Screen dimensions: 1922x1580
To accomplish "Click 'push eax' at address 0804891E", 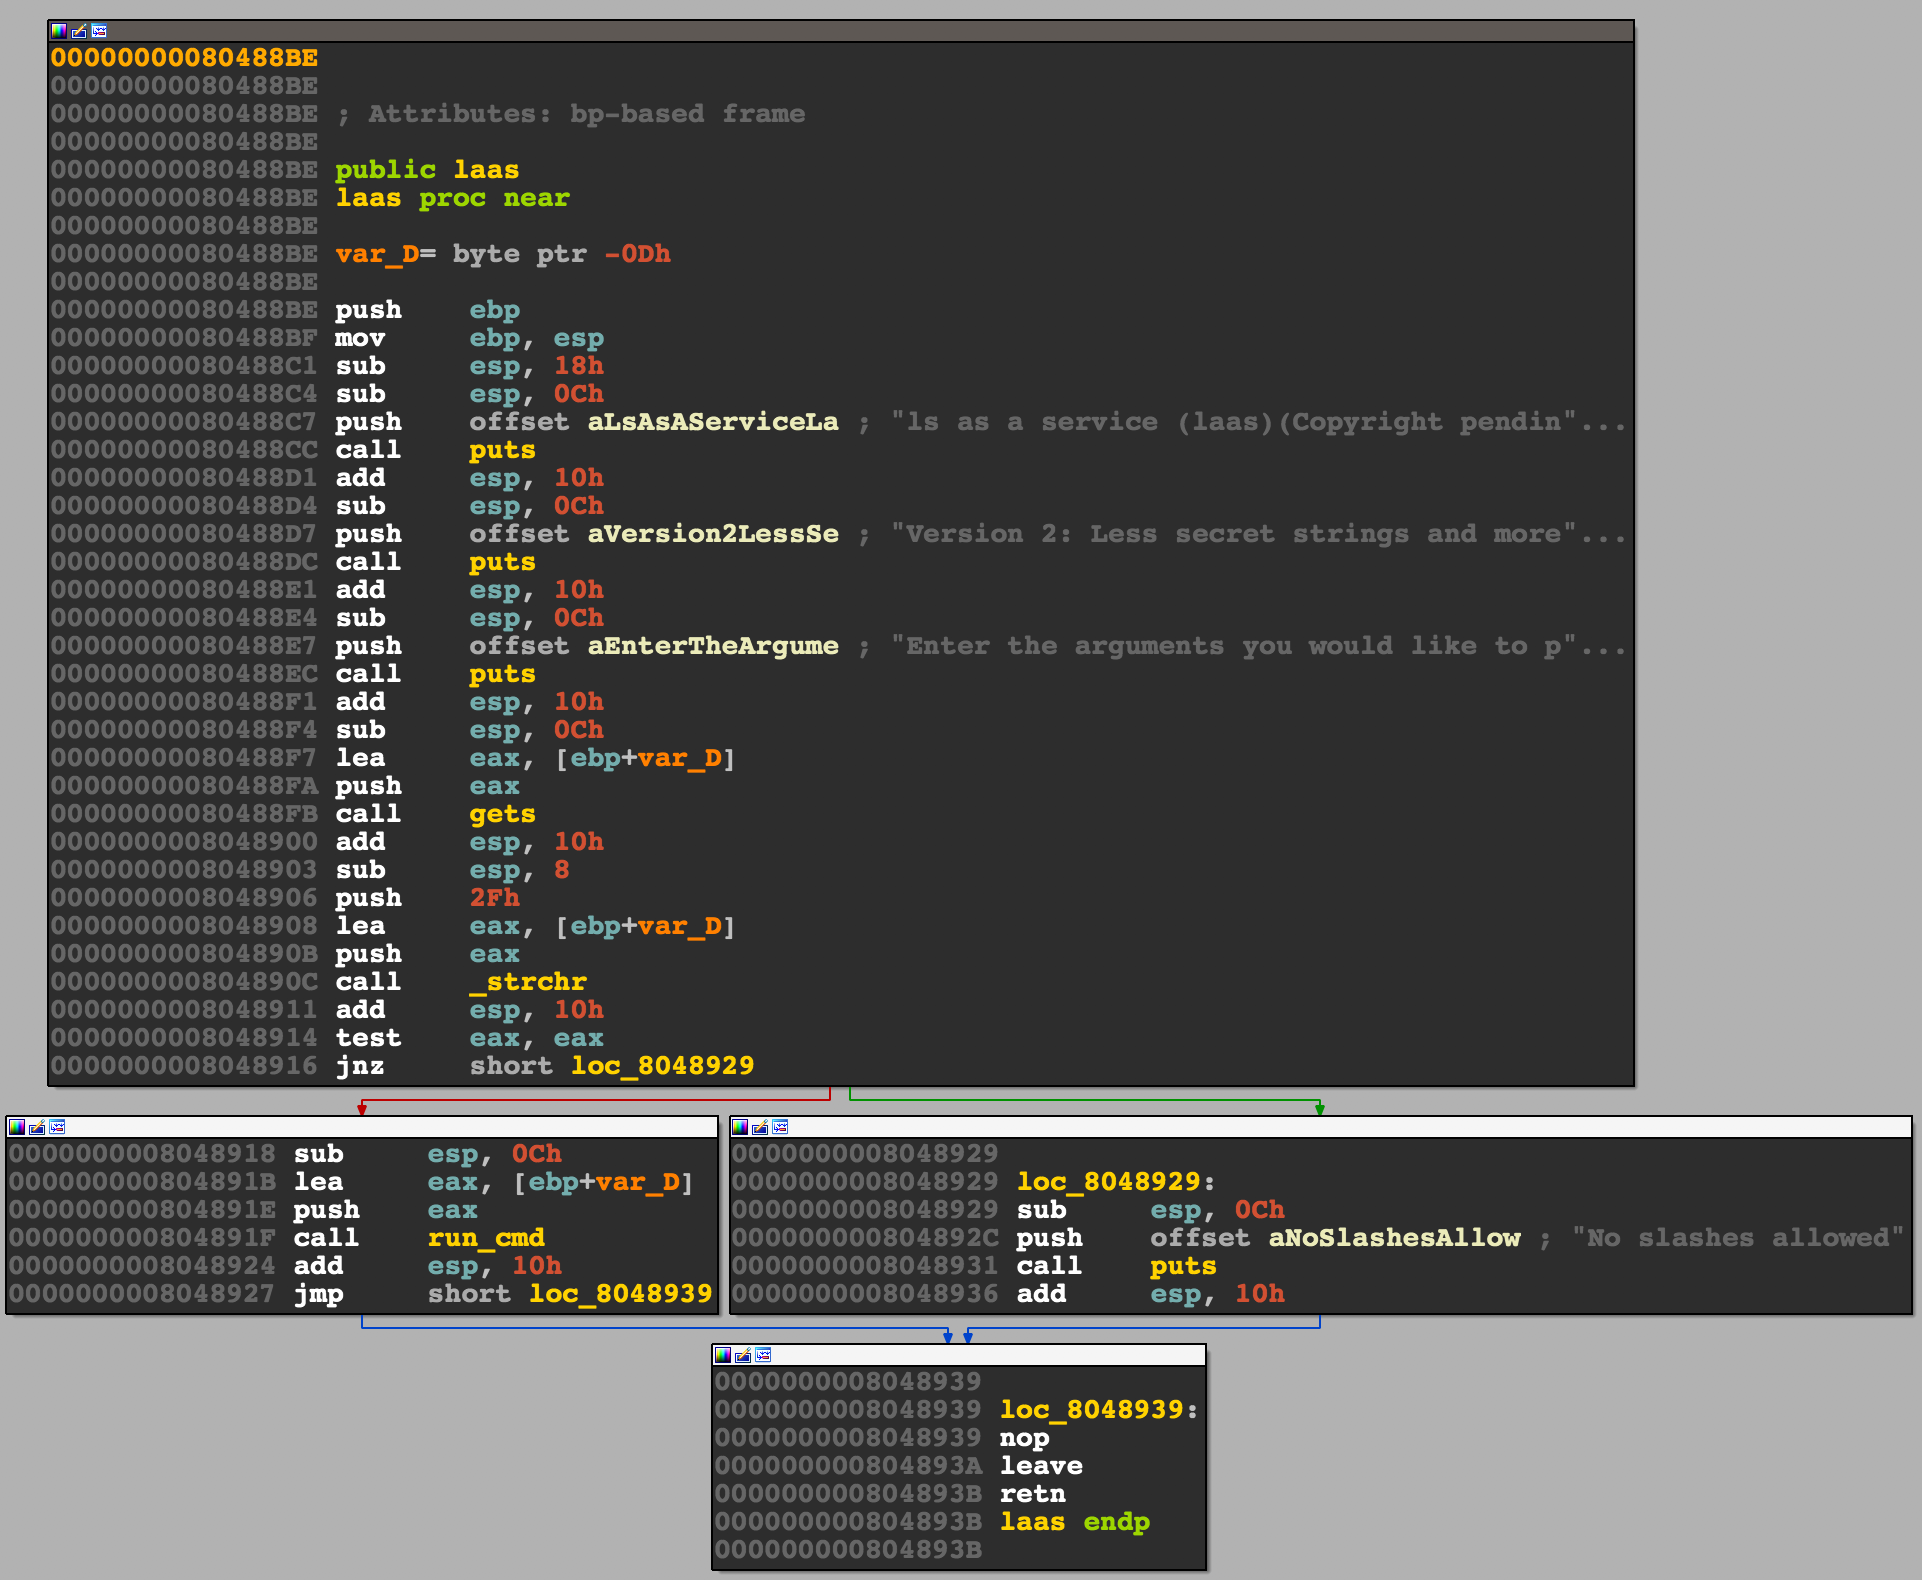I will [385, 1210].
